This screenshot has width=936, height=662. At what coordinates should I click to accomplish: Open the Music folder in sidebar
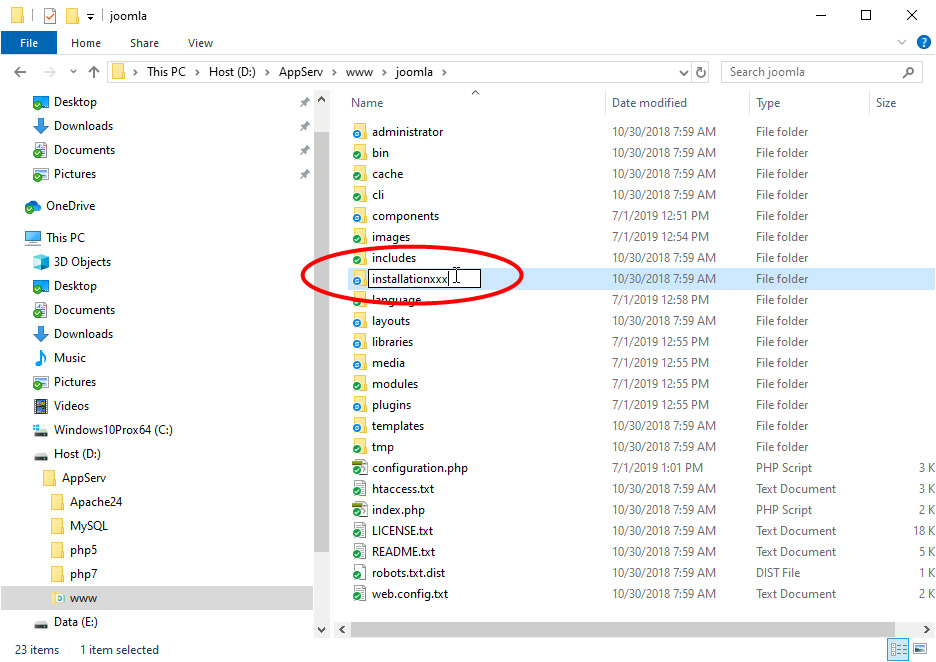click(70, 358)
